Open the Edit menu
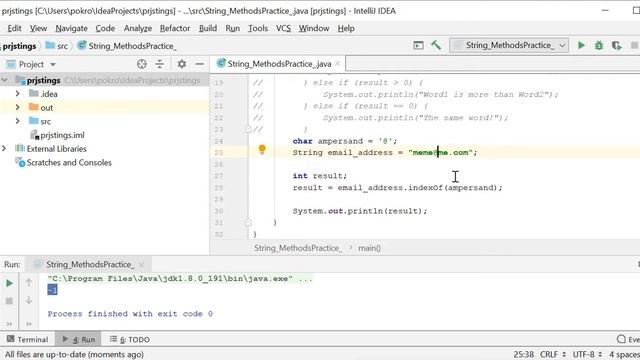 point(14,28)
